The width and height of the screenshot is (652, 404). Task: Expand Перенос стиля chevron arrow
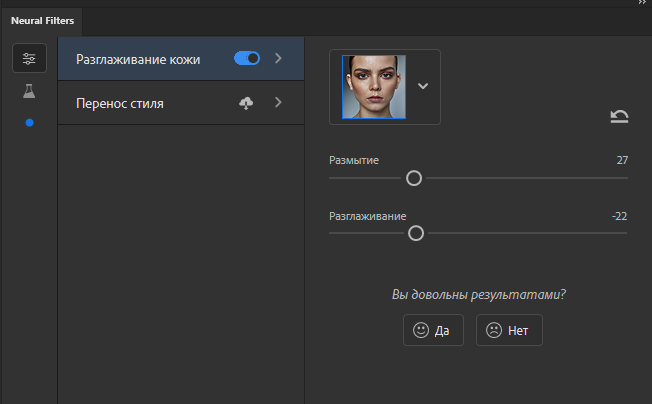pos(278,102)
